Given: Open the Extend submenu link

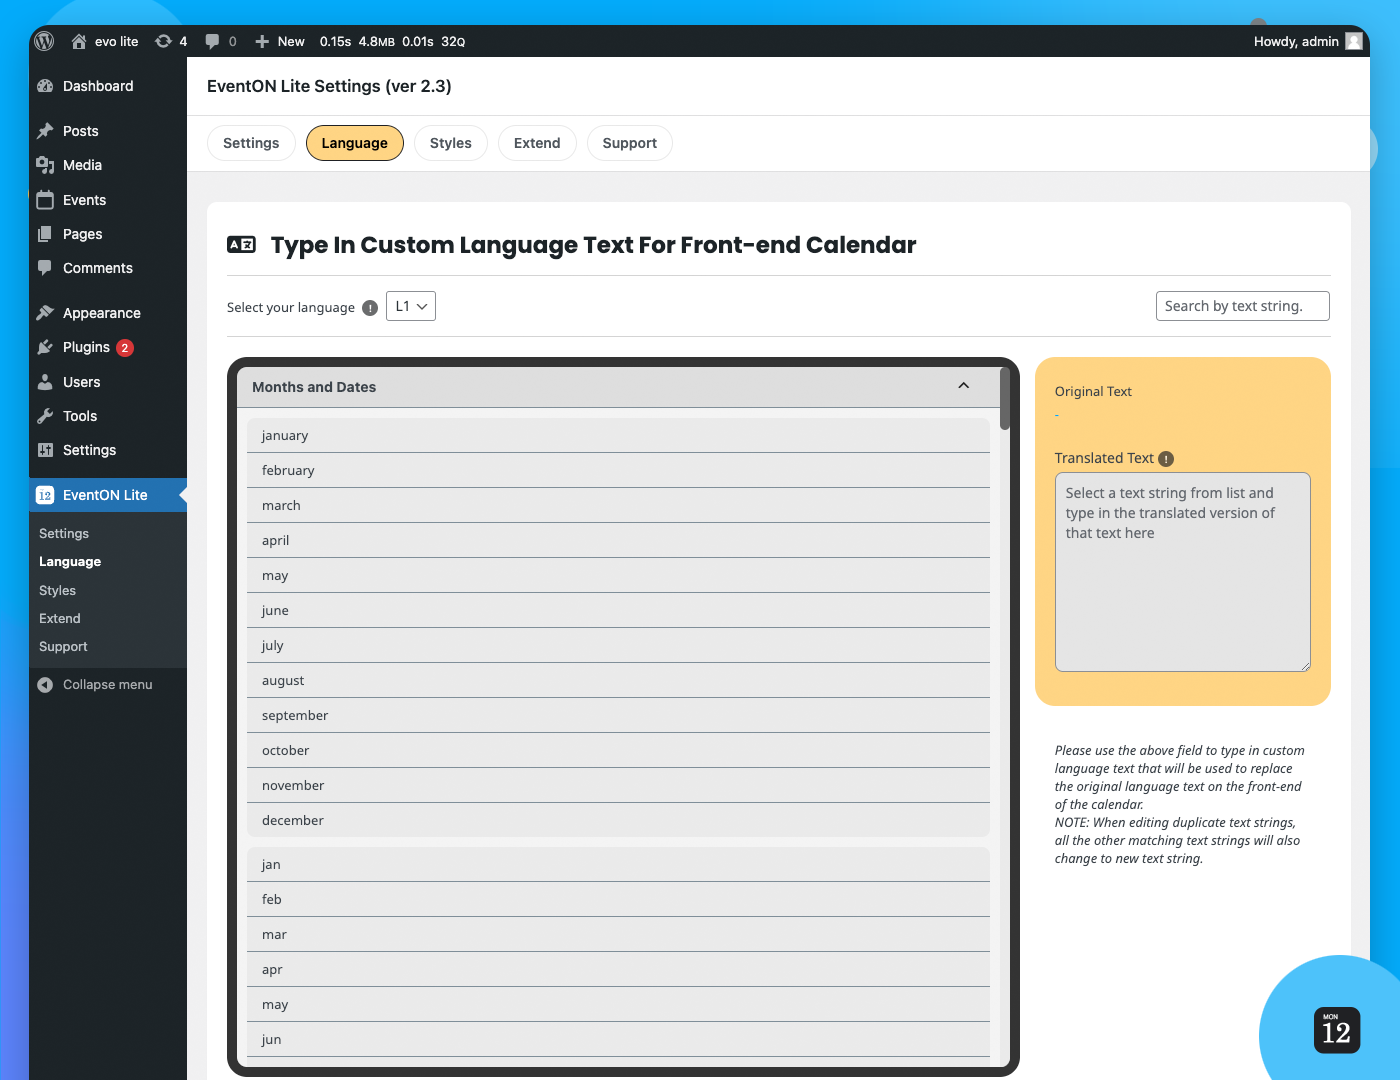Looking at the screenshot, I should point(60,619).
